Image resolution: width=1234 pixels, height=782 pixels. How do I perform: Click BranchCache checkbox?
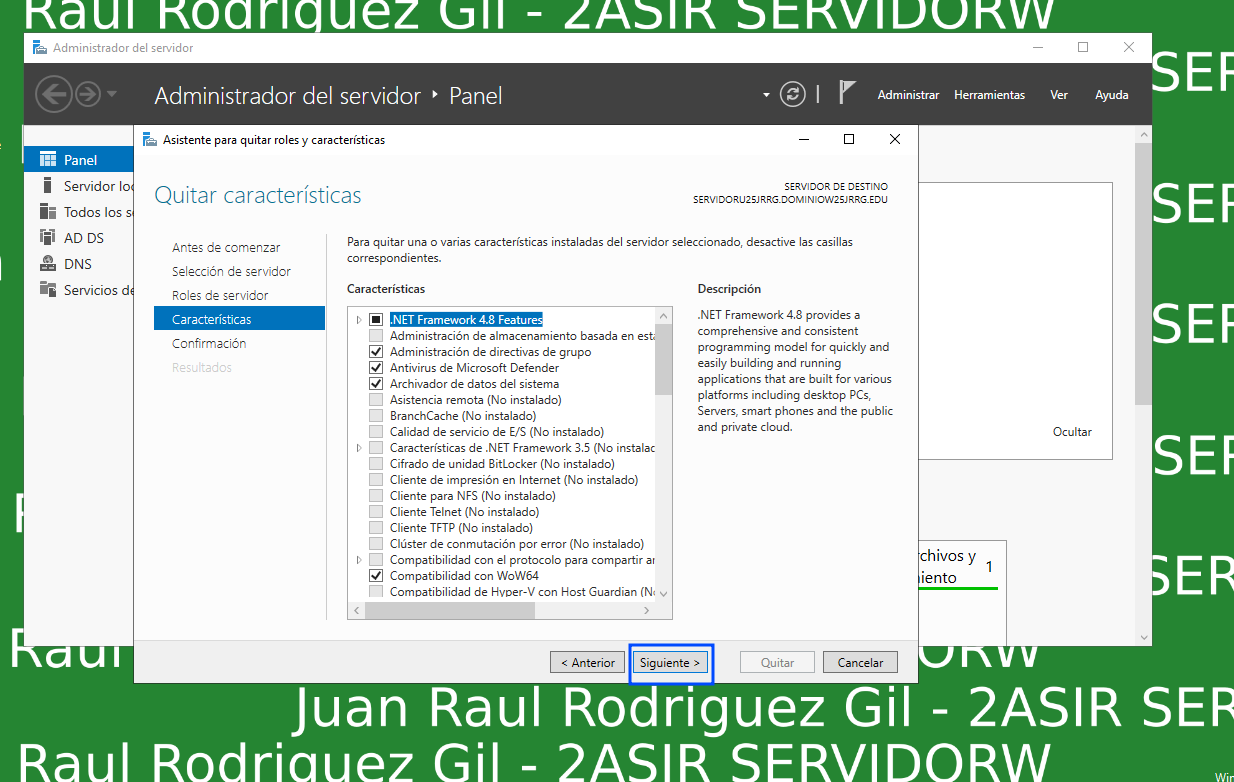pyautogui.click(x=376, y=416)
